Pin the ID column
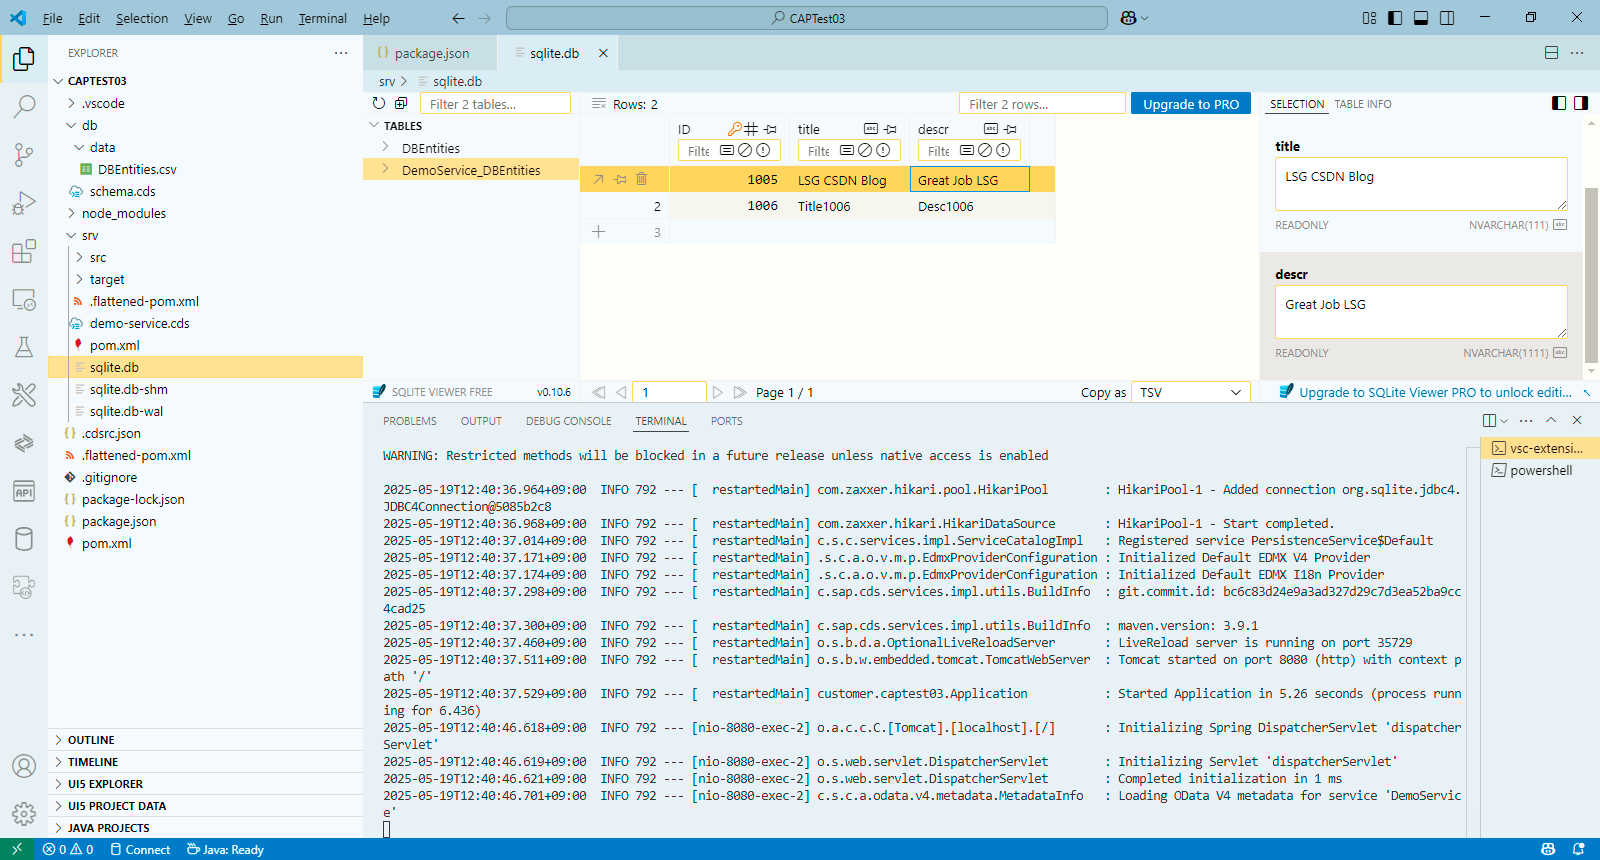Viewport: 1600px width, 860px height. [771, 129]
